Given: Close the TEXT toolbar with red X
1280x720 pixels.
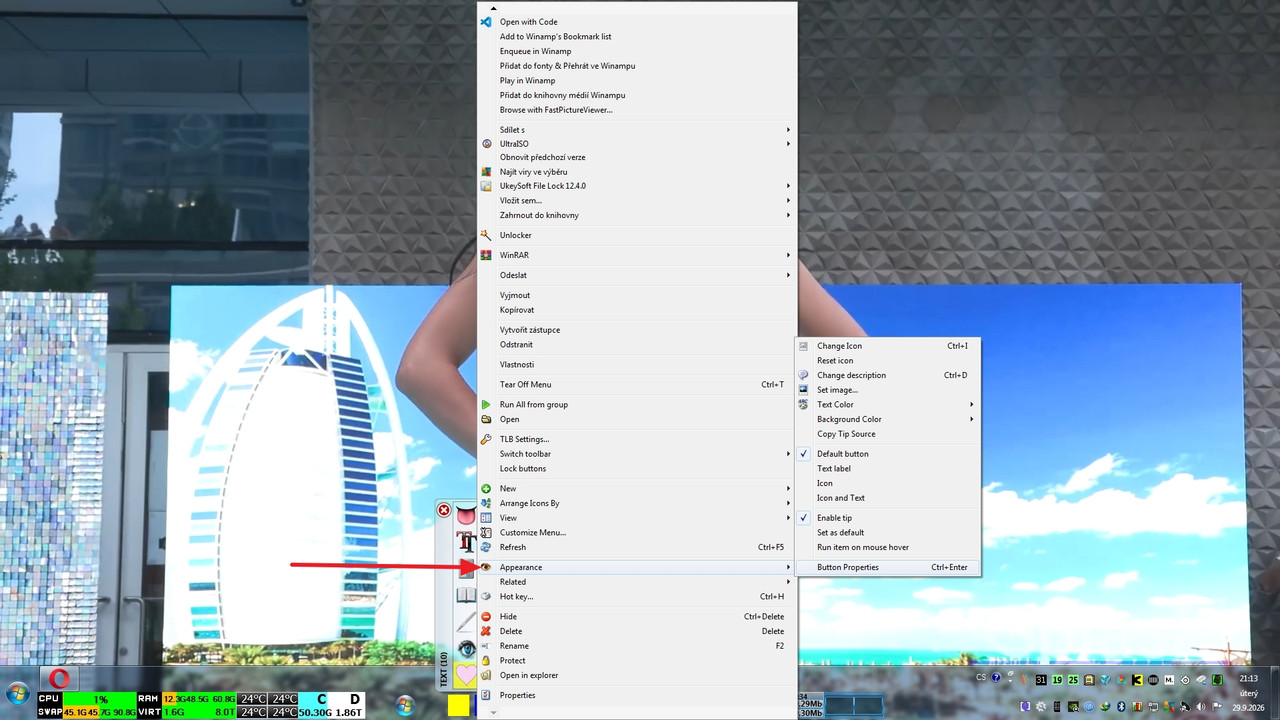Looking at the screenshot, I should [444, 510].
